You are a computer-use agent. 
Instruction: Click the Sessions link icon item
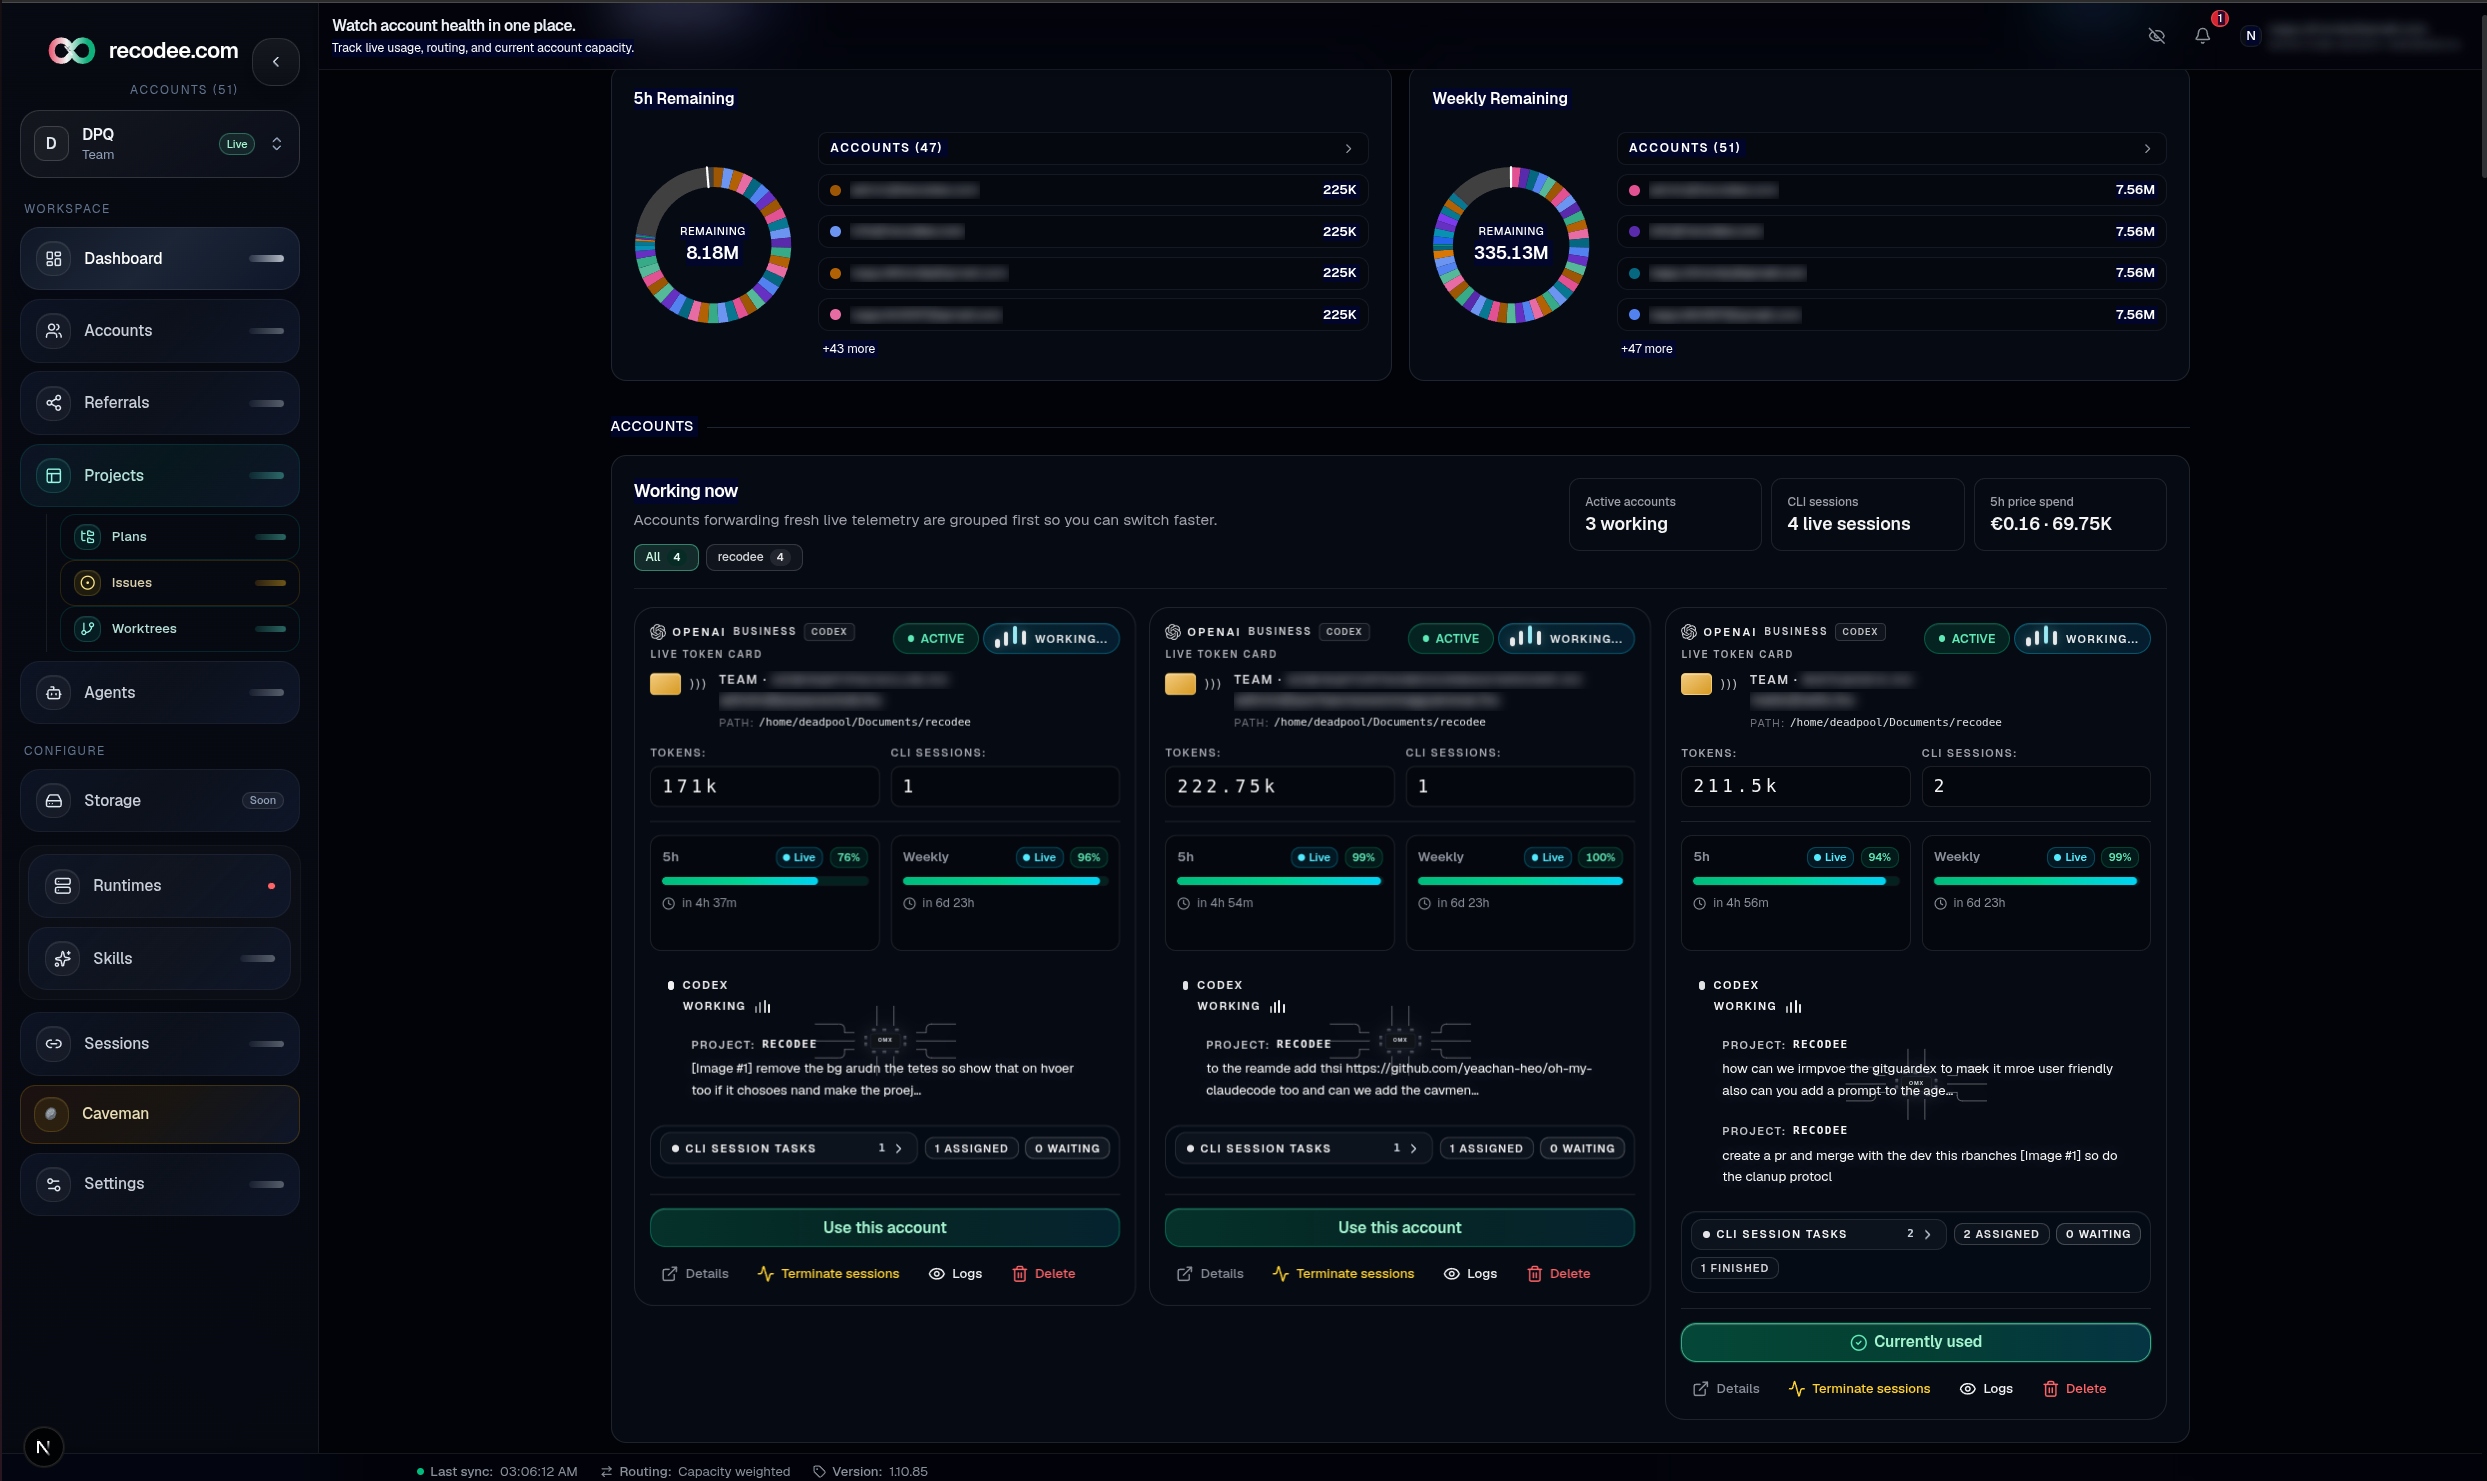click(x=54, y=1044)
